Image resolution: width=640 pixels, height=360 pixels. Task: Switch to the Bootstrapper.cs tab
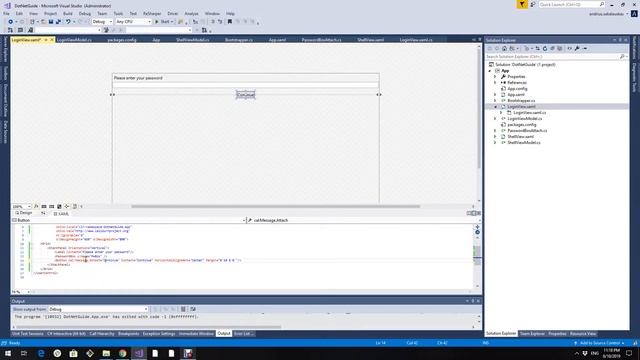tap(239, 40)
